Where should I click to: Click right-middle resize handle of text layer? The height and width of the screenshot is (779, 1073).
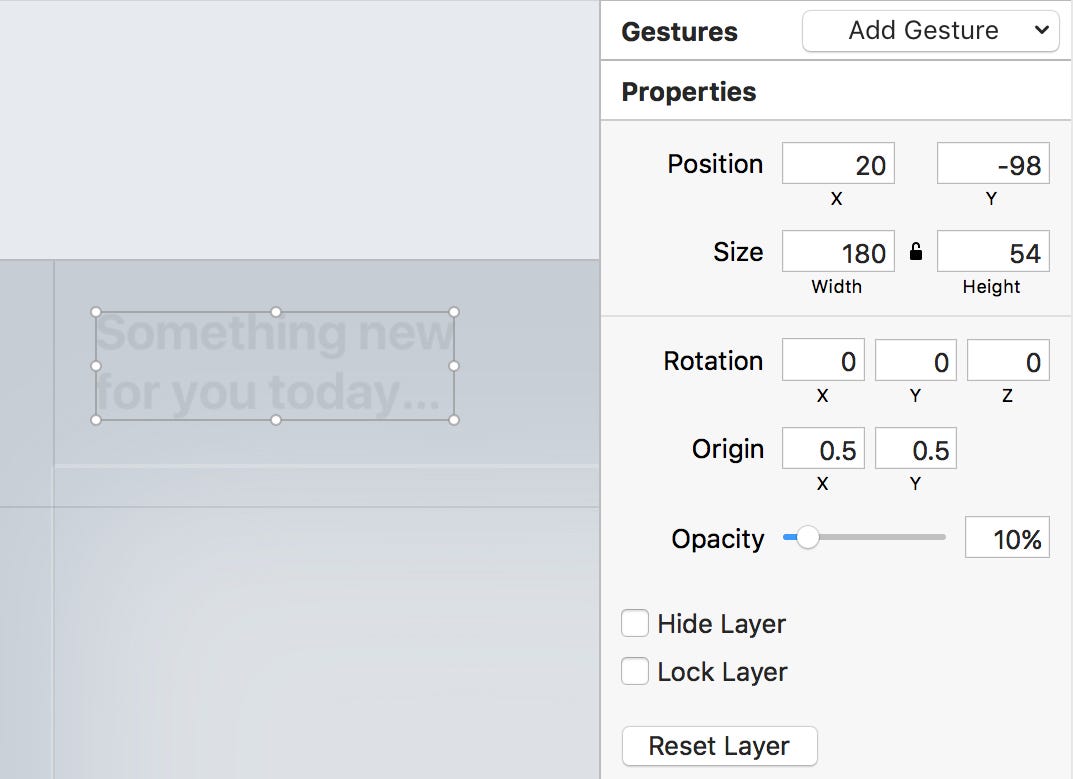tap(454, 366)
